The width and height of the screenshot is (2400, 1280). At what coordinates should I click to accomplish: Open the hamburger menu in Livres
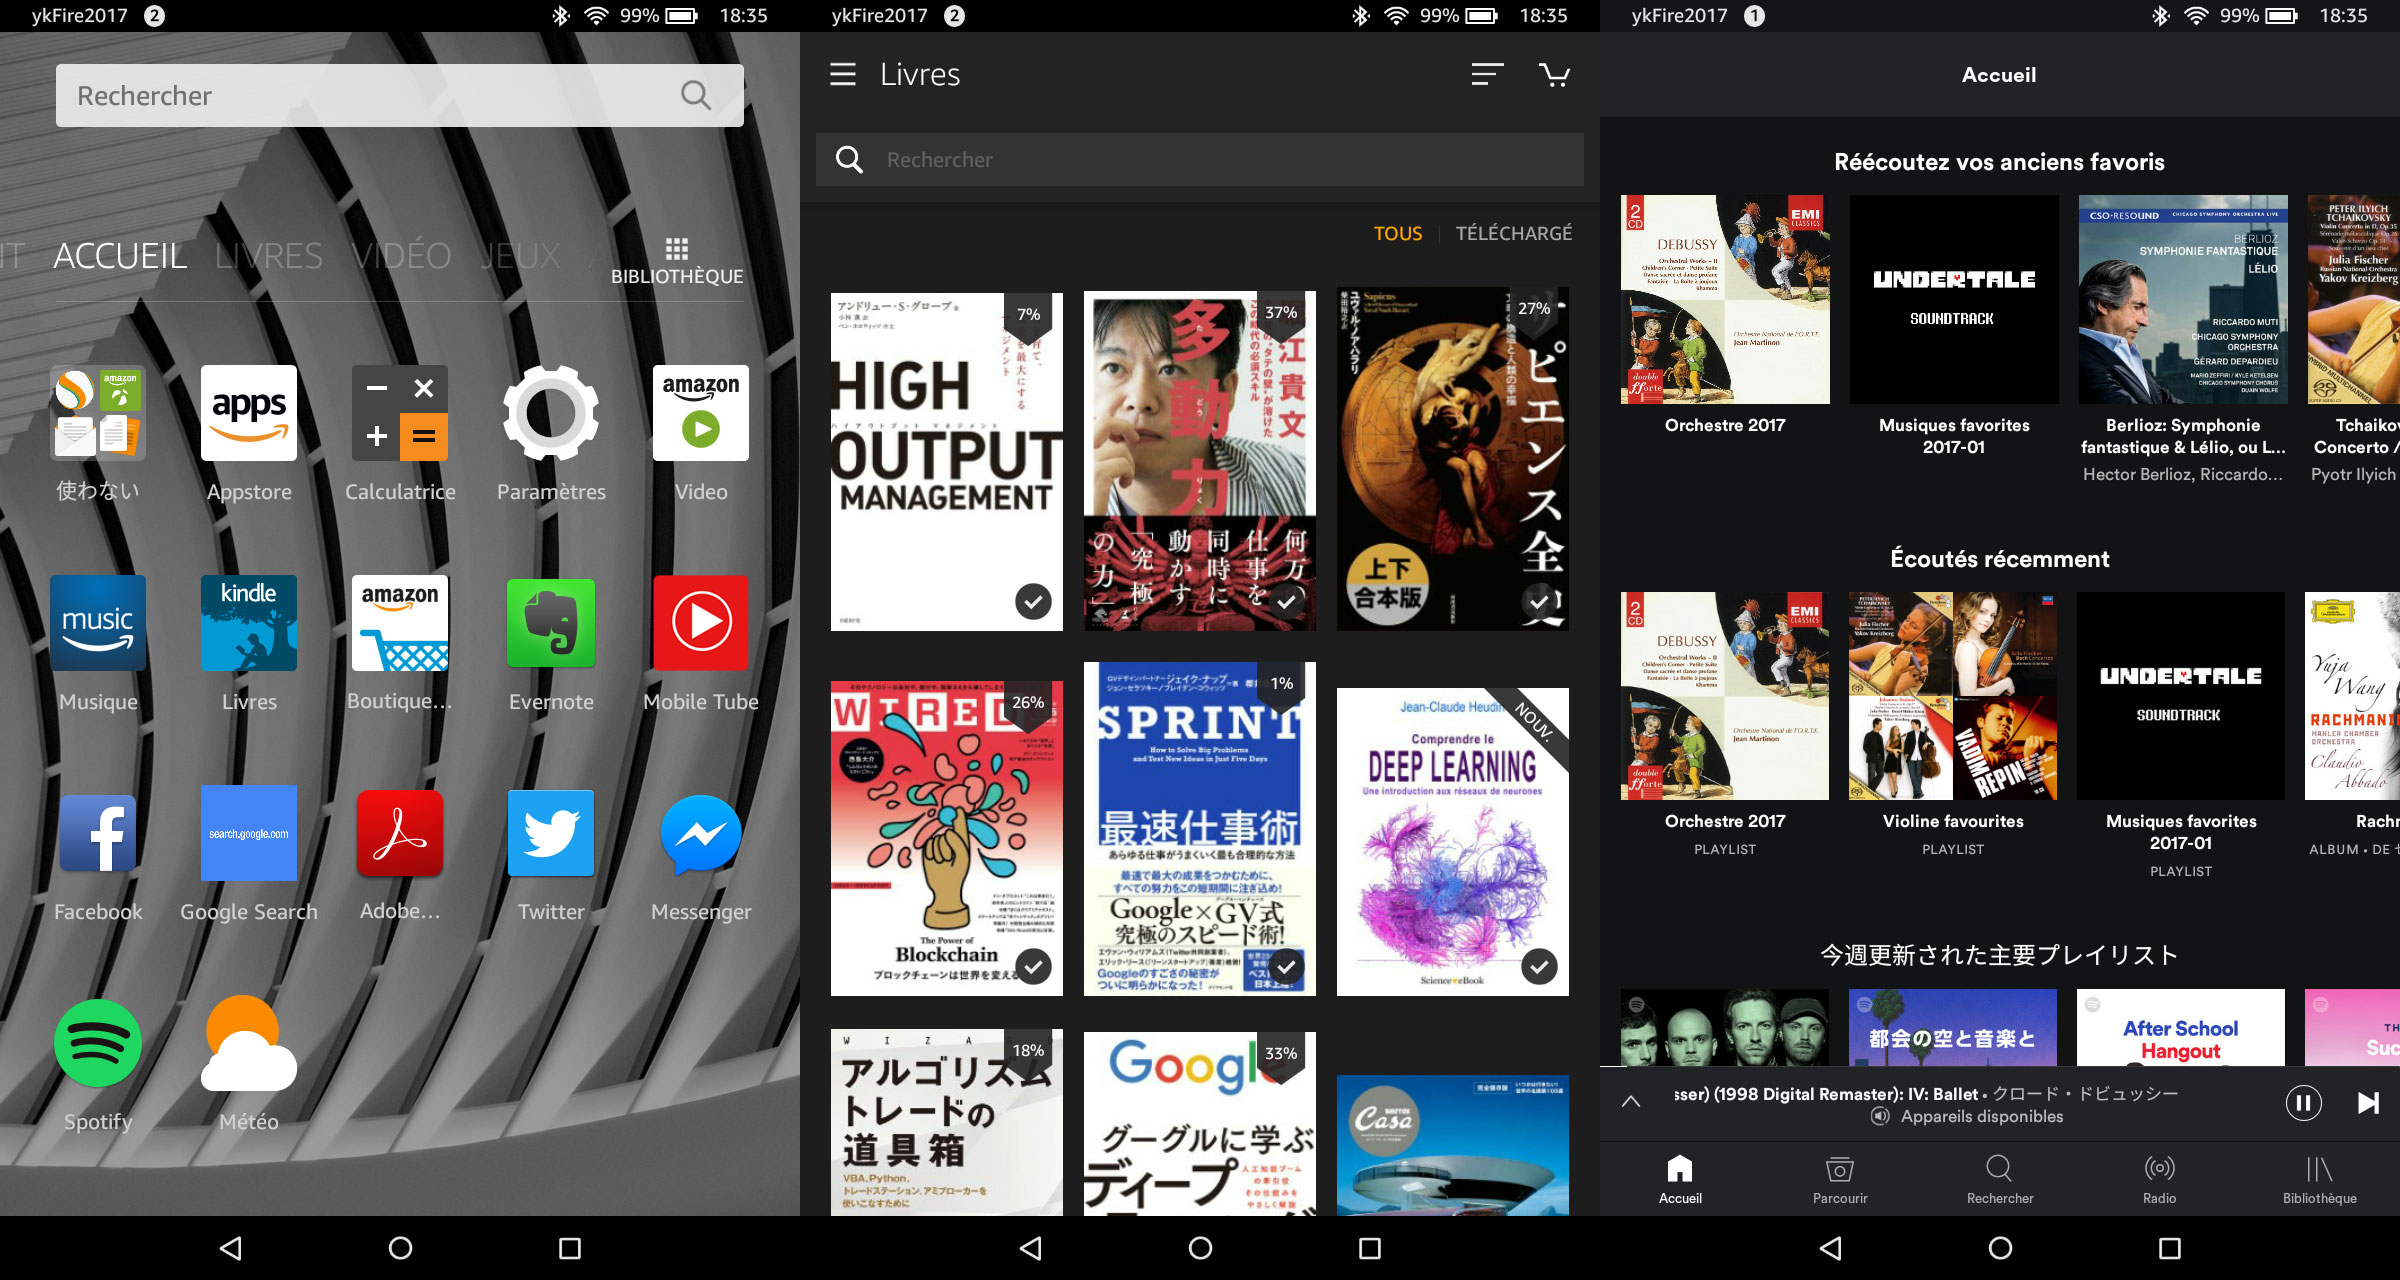[843, 74]
